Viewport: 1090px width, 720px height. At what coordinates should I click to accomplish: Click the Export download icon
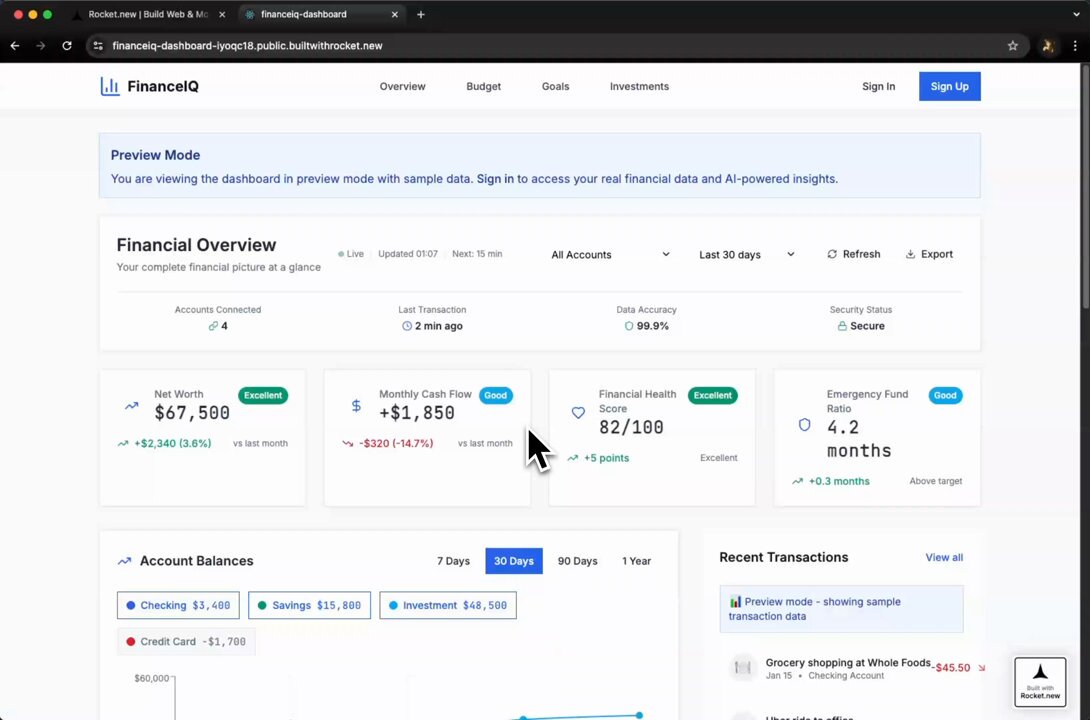click(x=910, y=254)
